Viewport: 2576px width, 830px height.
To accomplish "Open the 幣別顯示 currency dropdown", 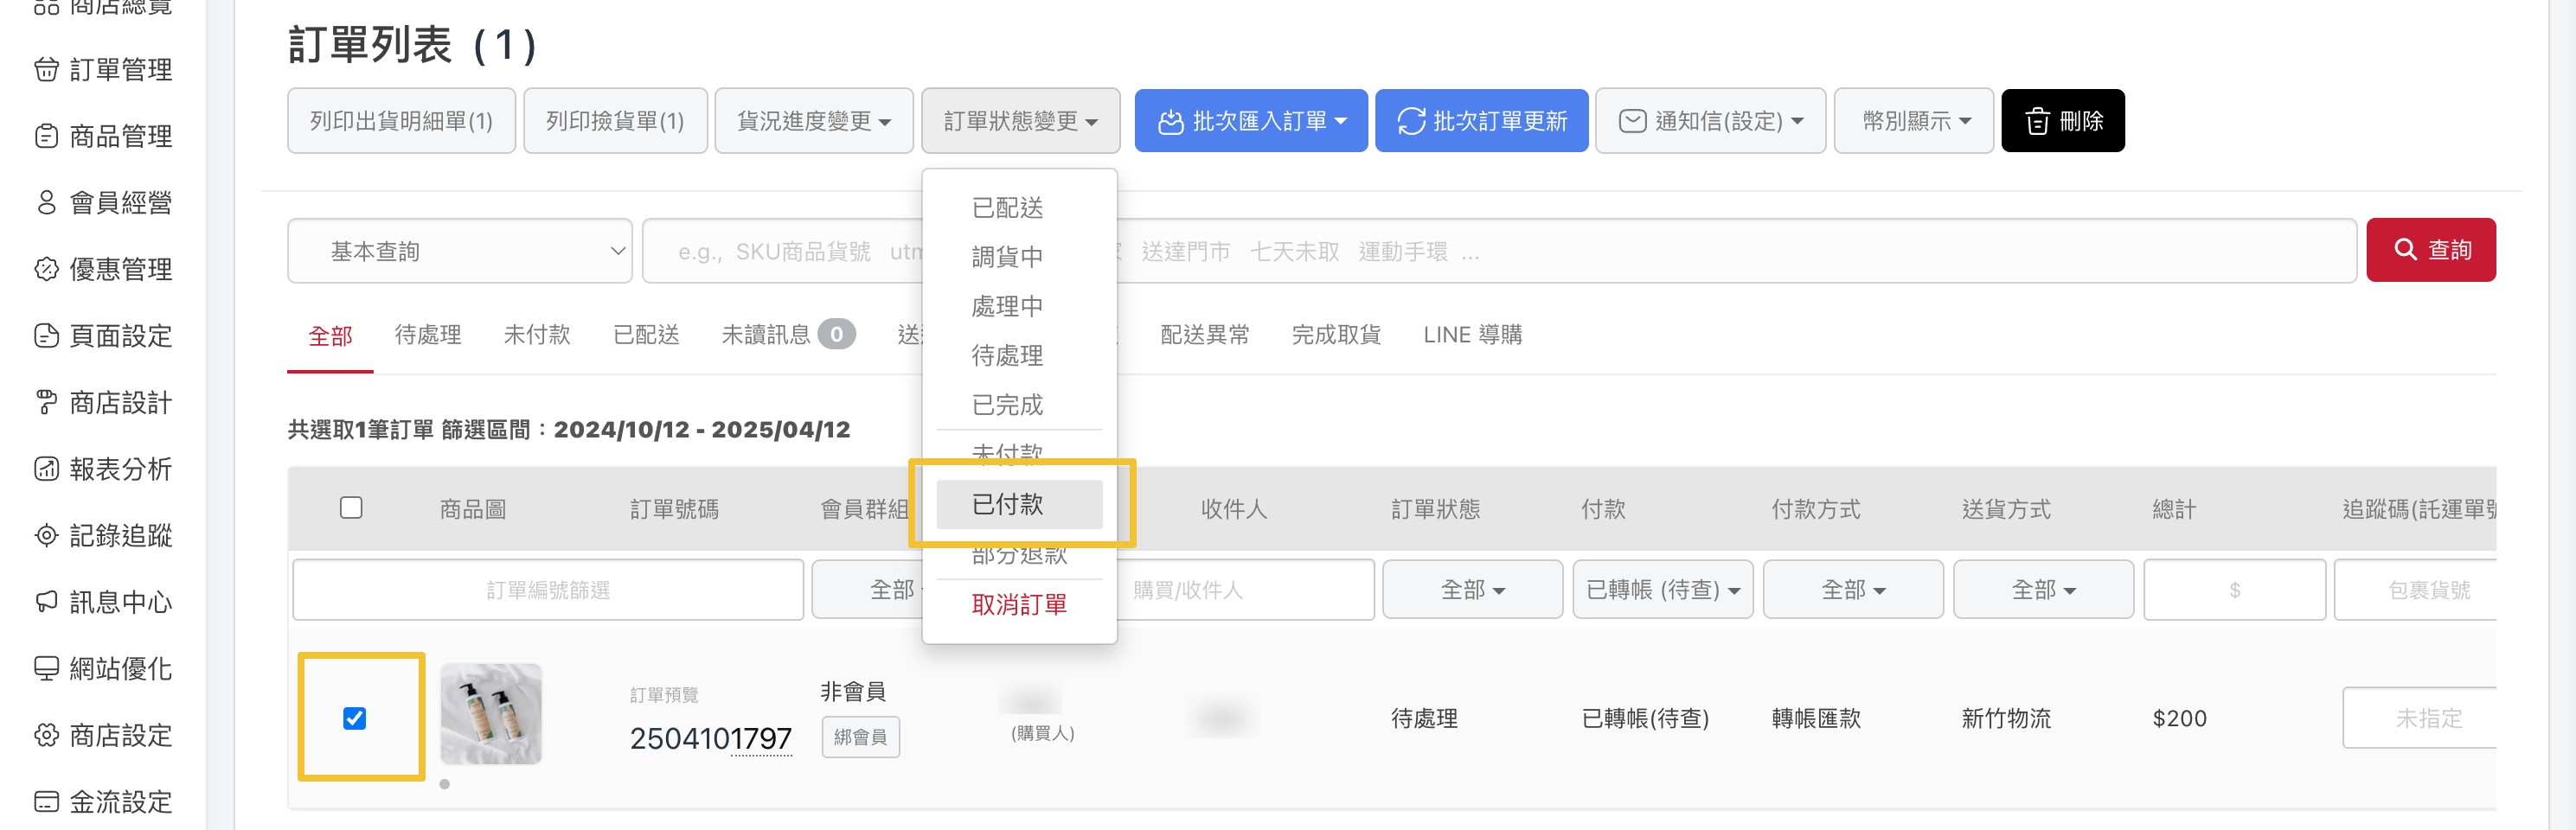I will pos(1914,121).
